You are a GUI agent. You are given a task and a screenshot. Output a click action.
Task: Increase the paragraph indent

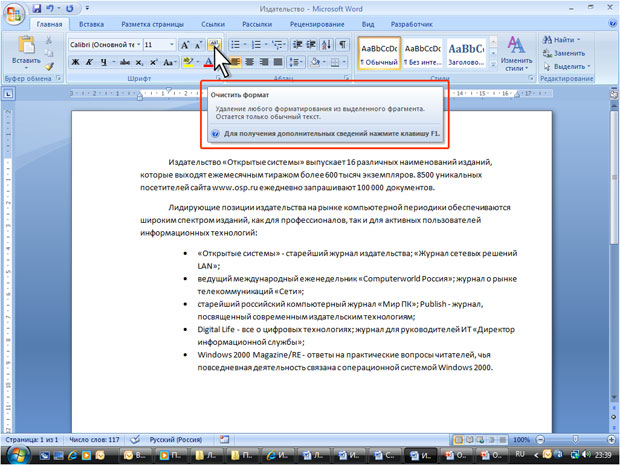(x=311, y=45)
